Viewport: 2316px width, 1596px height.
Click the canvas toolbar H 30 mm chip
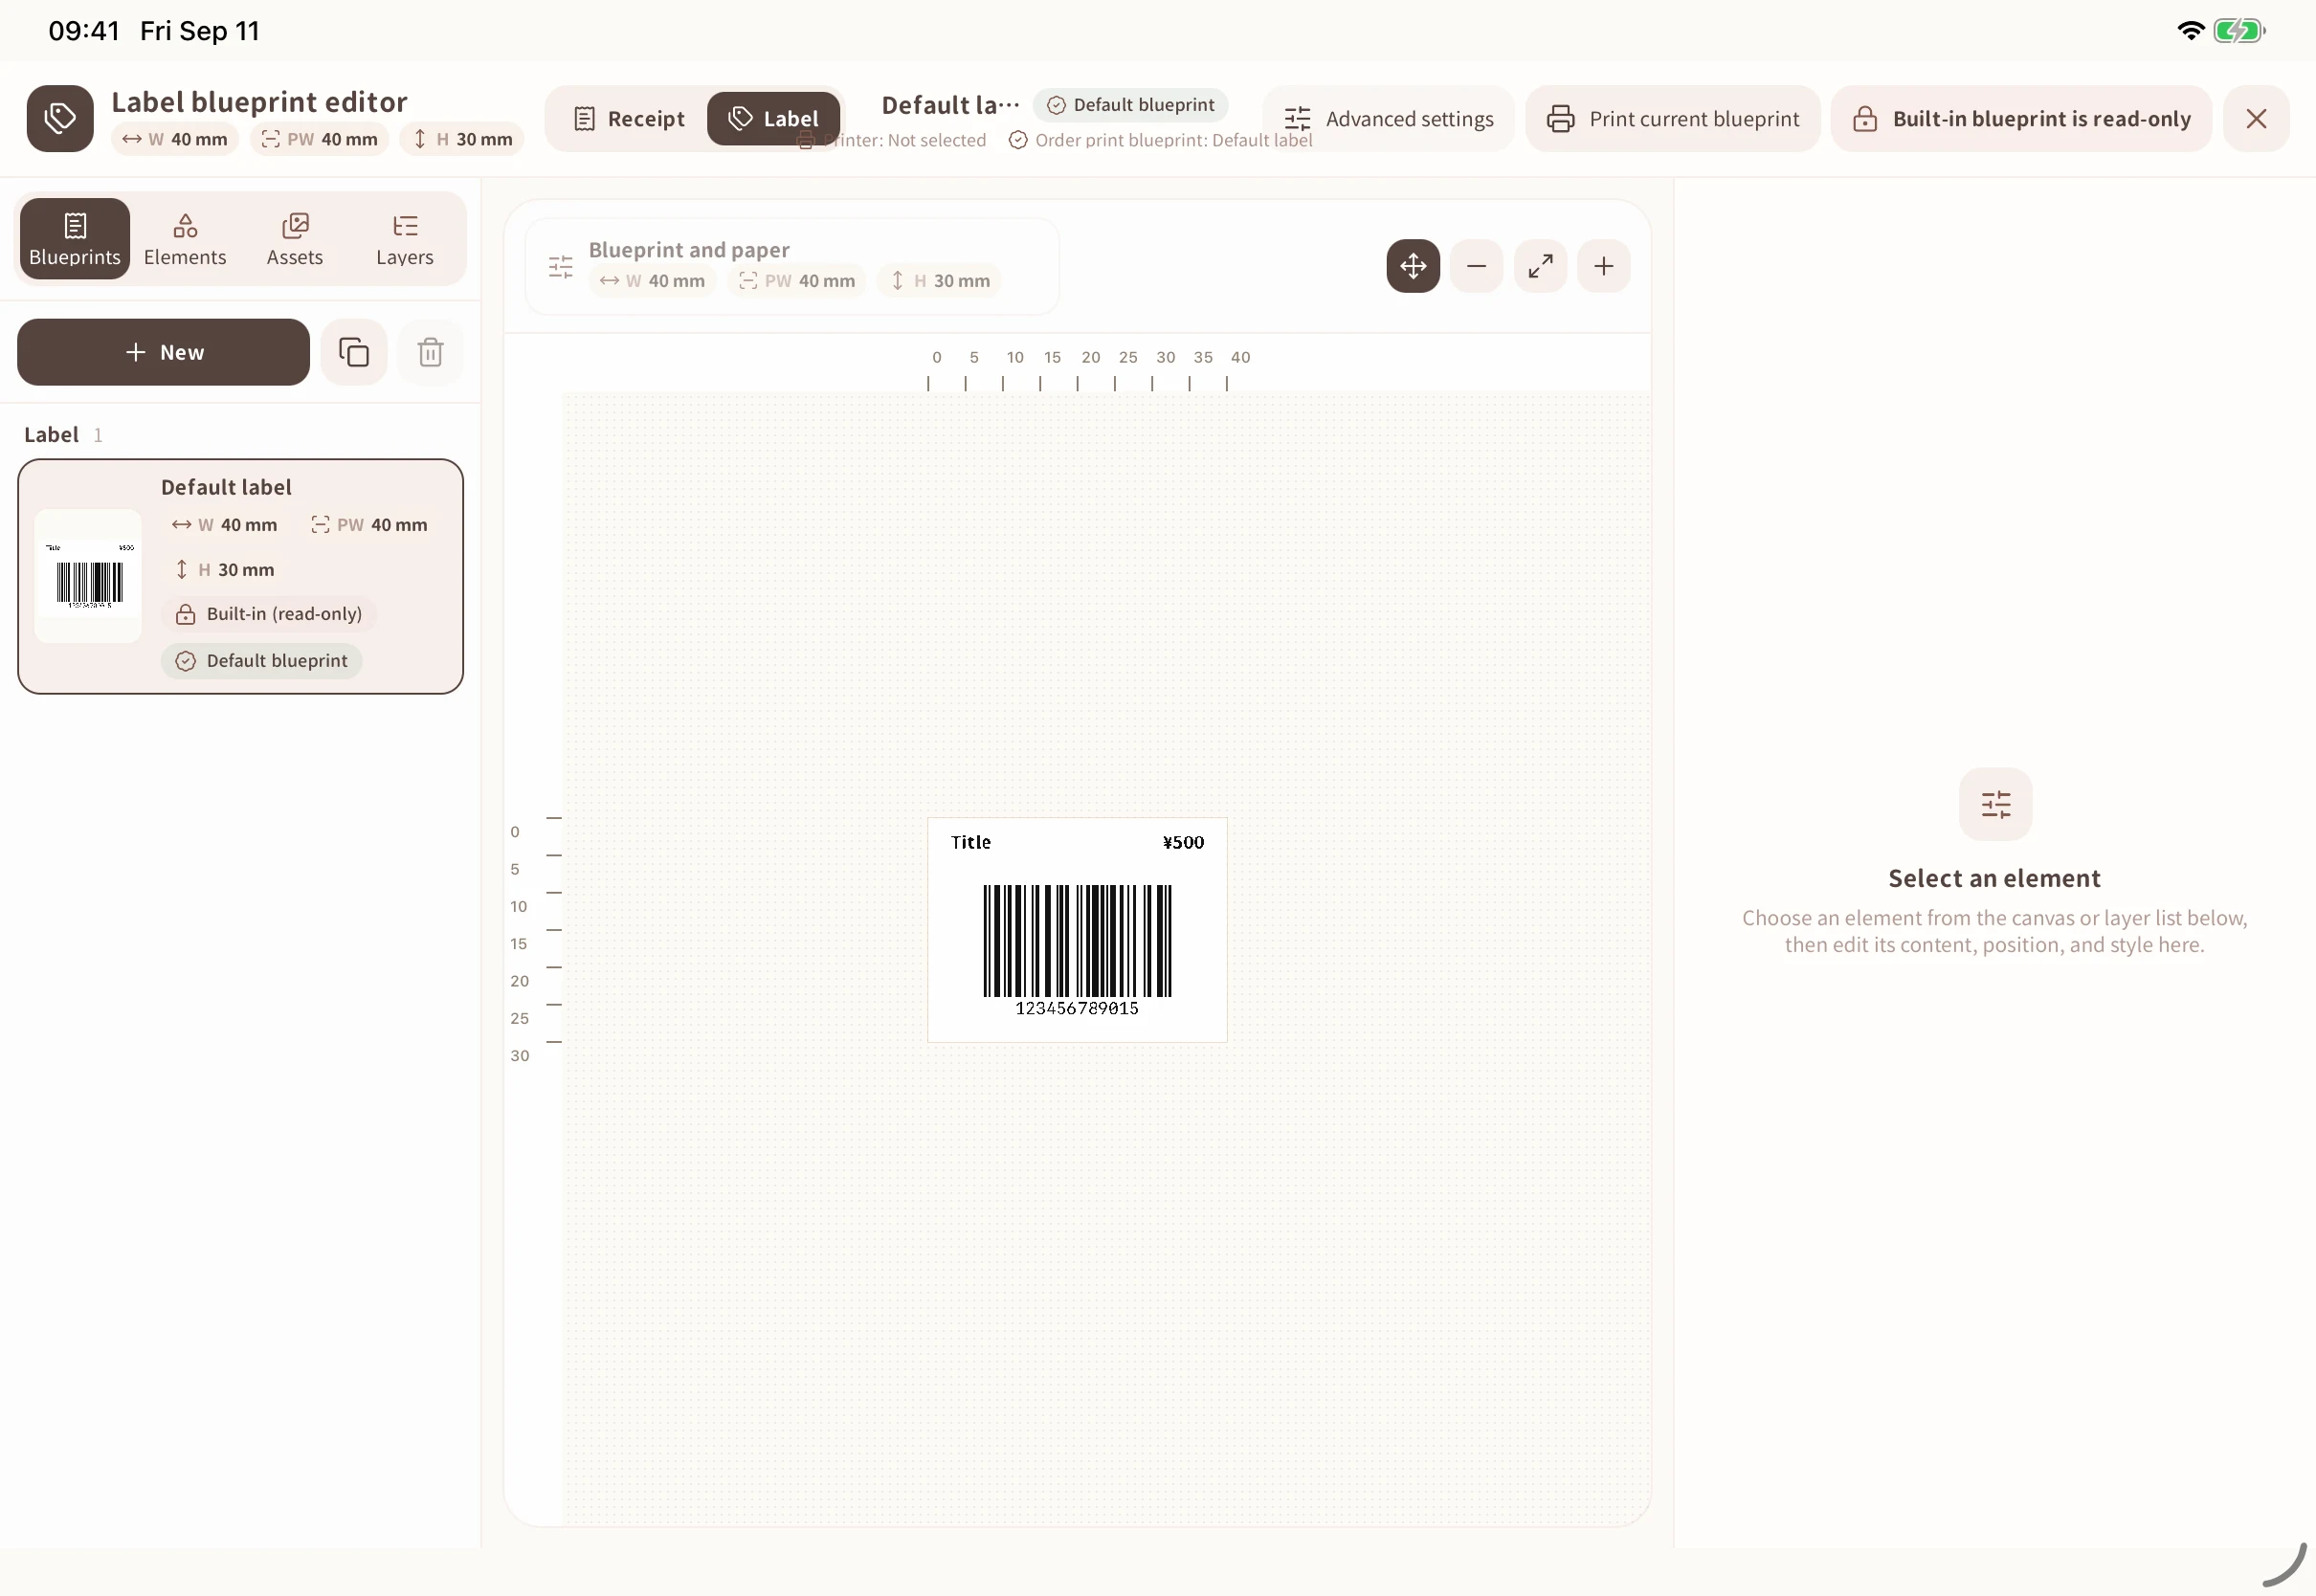tap(940, 281)
